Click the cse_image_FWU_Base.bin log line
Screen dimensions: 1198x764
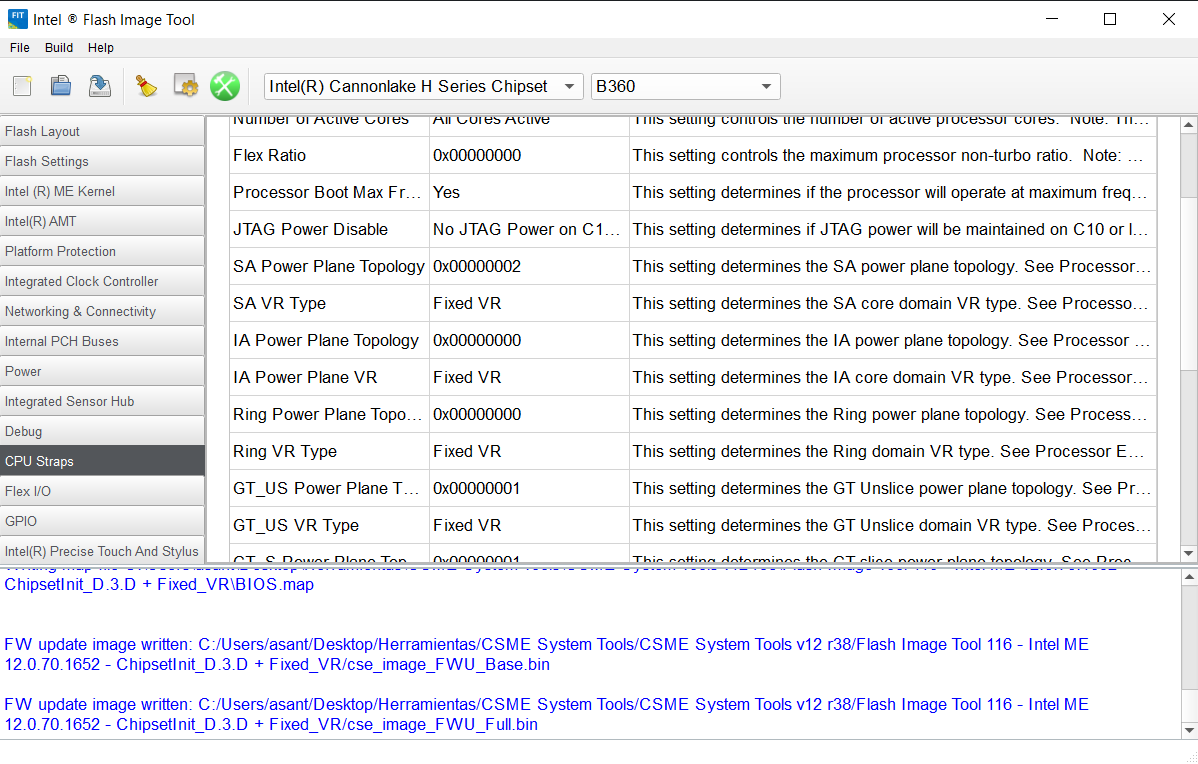click(546, 654)
